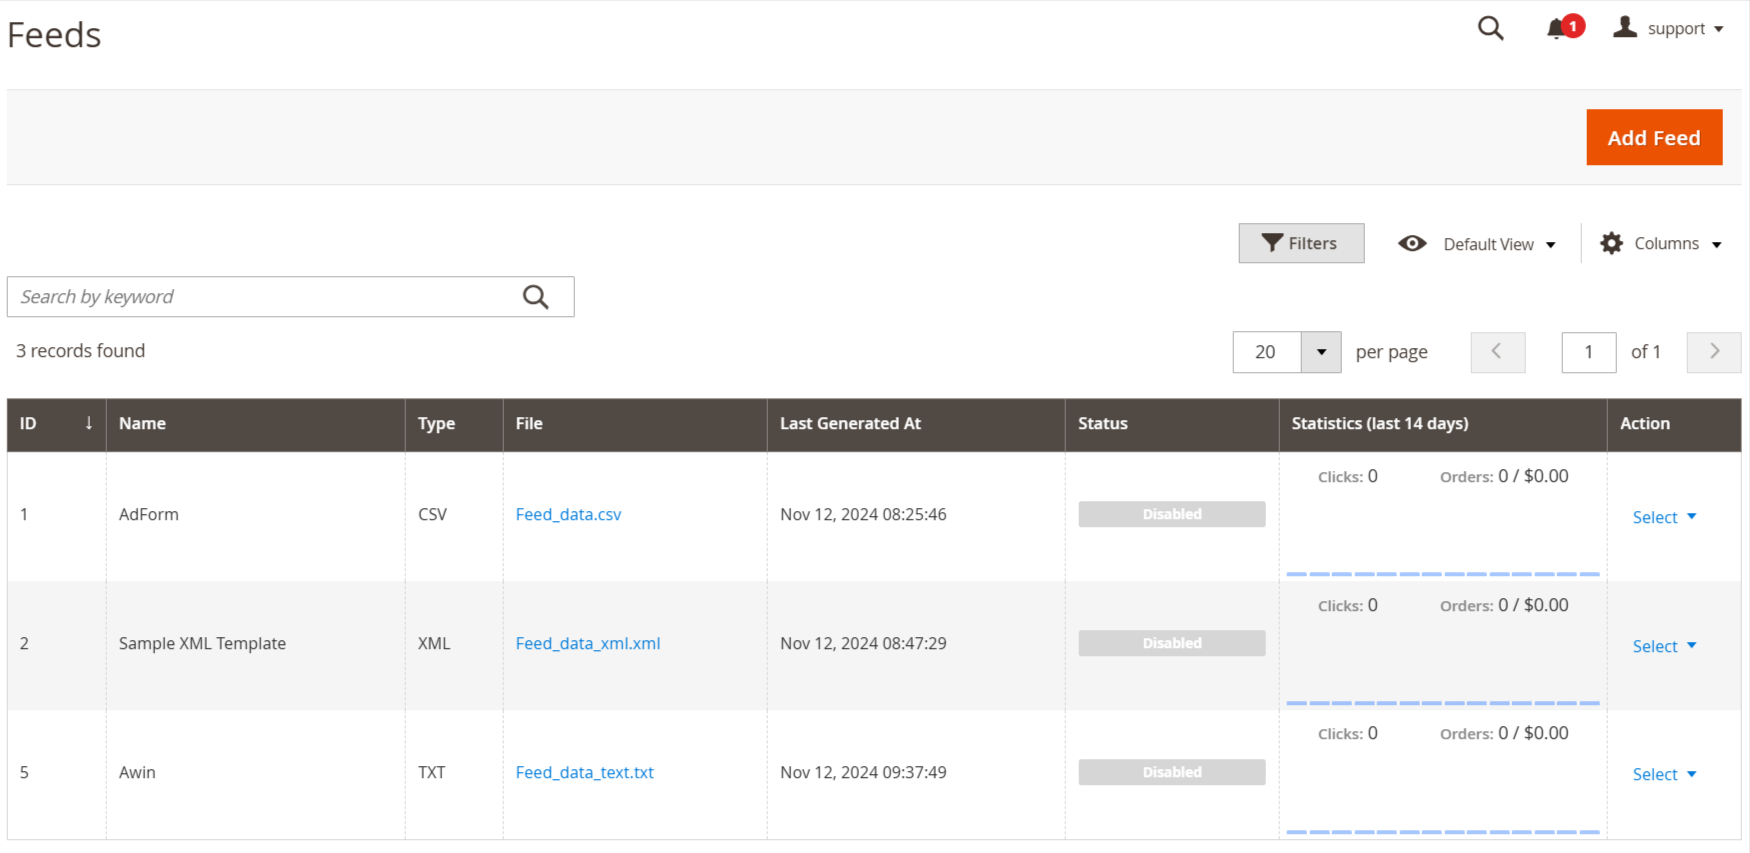Click the per page value field showing 20
This screenshot has height=853, width=1750.
point(1266,352)
